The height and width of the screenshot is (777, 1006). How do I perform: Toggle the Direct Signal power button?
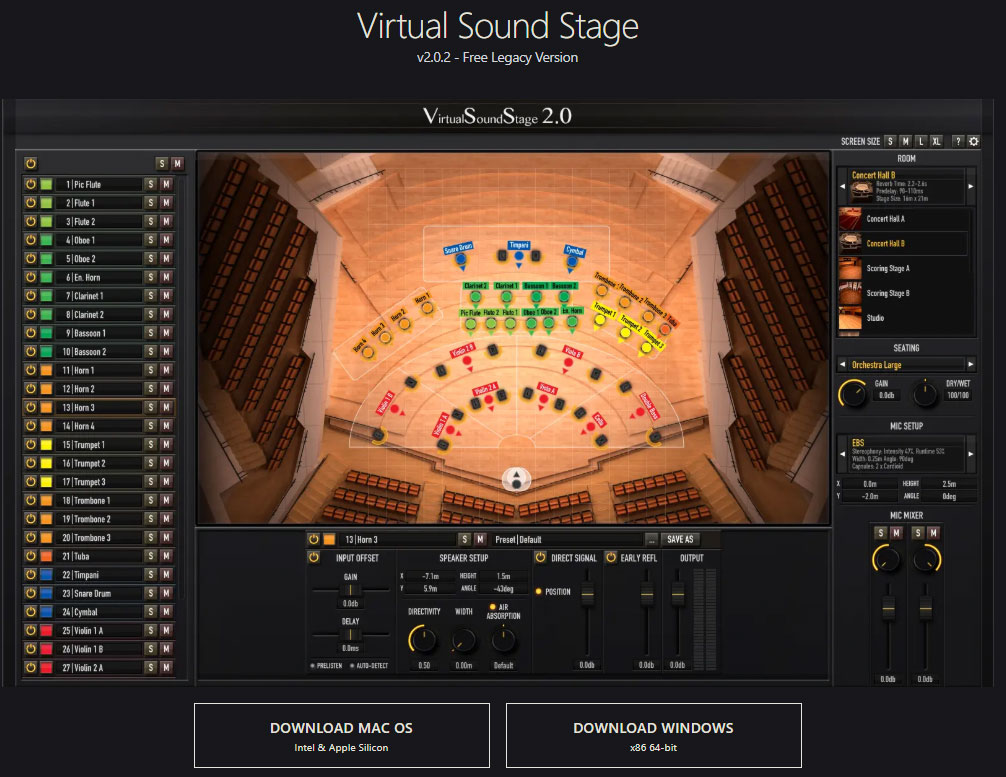point(541,558)
